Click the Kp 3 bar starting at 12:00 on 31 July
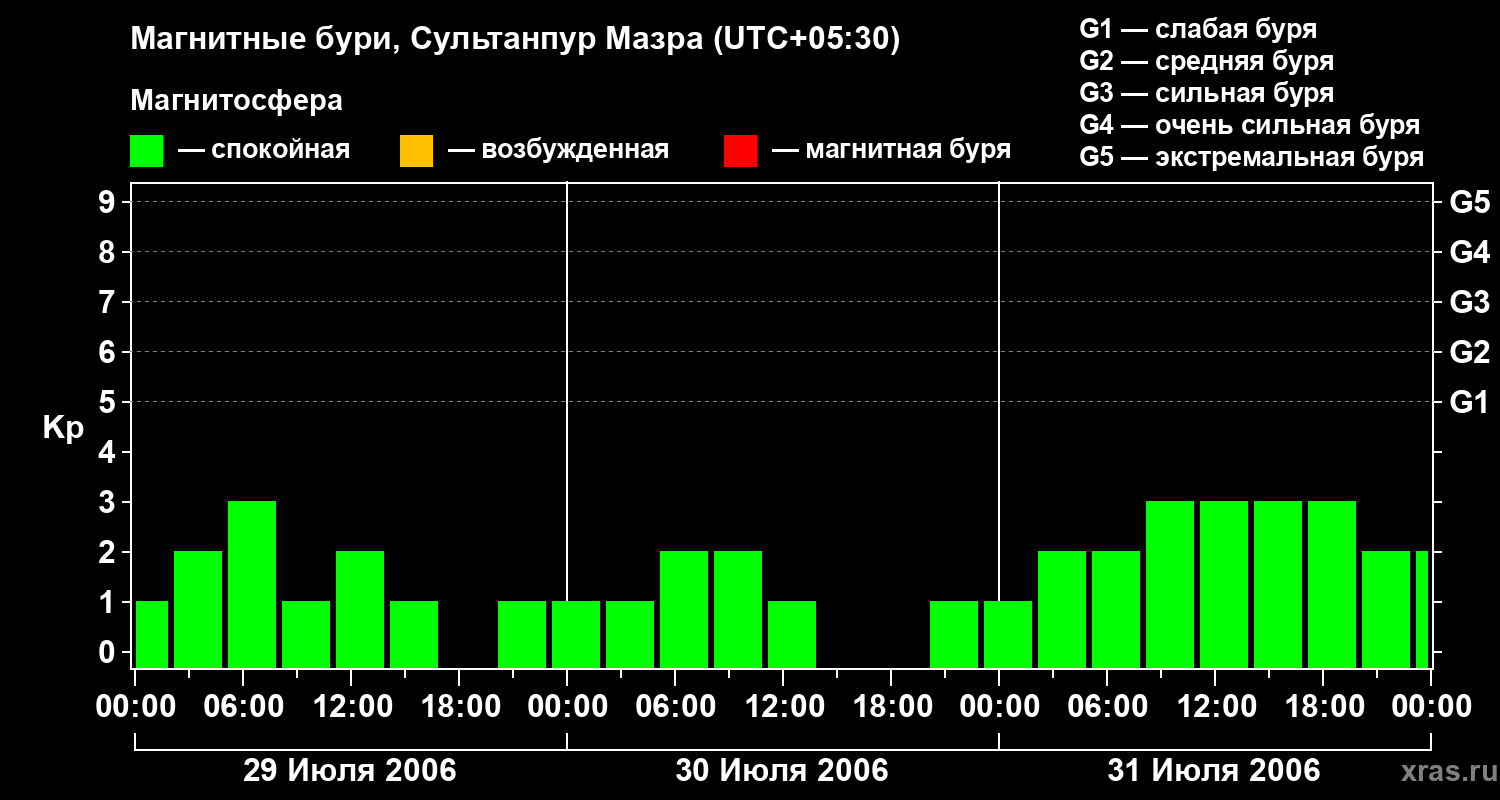 (1224, 584)
